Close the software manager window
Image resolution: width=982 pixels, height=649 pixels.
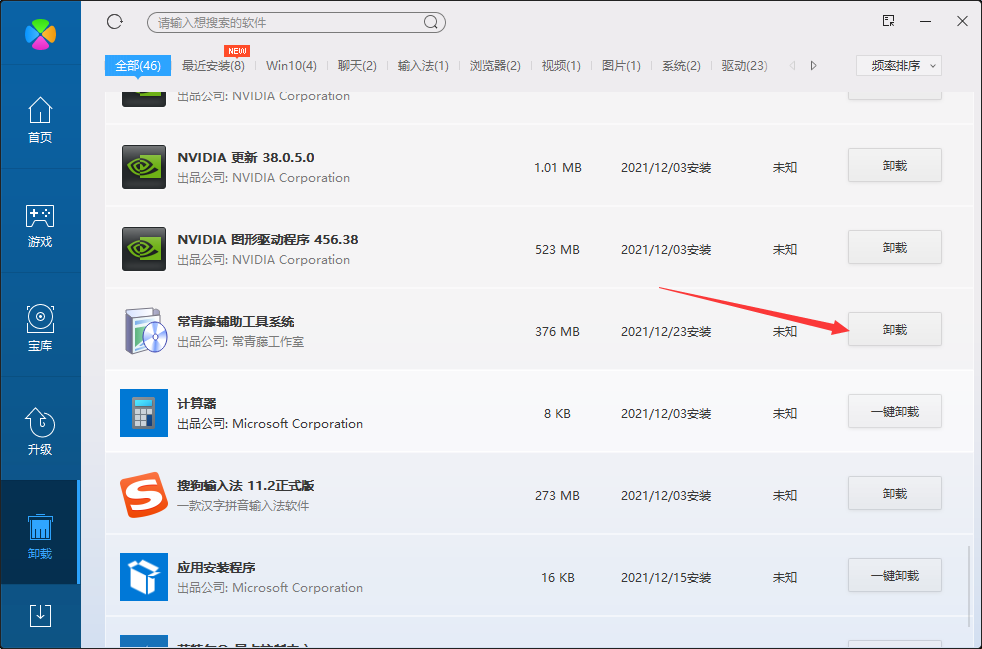(963, 21)
